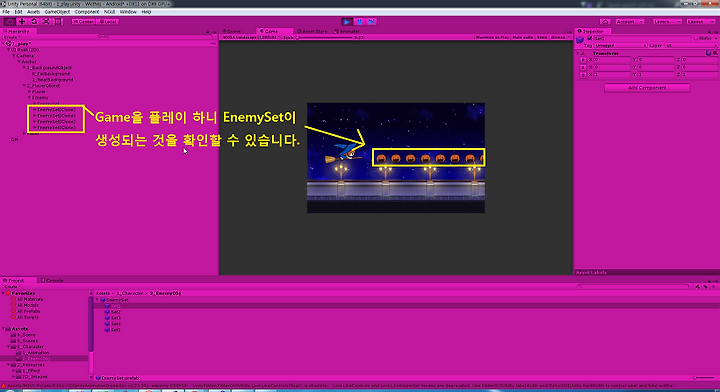The width and height of the screenshot is (720, 392).
Task: Open All Scripts saved search
Action: coord(25,317)
